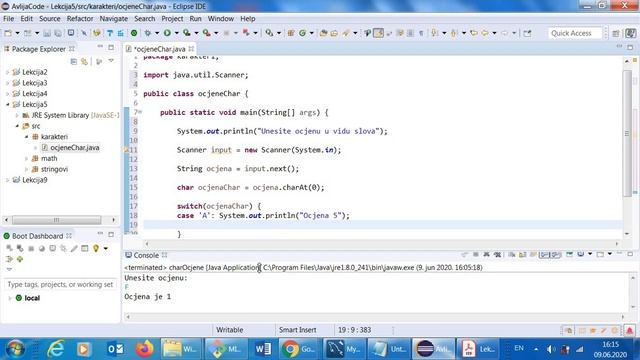Screen dimensions: 640x360
Task: Open the Run button dropdown arrow
Action: point(177,33)
